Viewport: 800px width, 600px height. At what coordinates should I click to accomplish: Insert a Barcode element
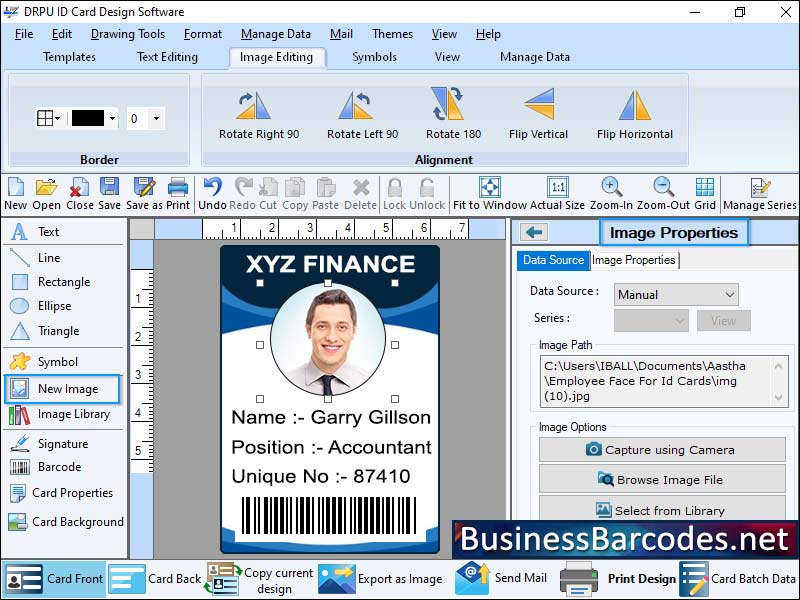pos(45,467)
